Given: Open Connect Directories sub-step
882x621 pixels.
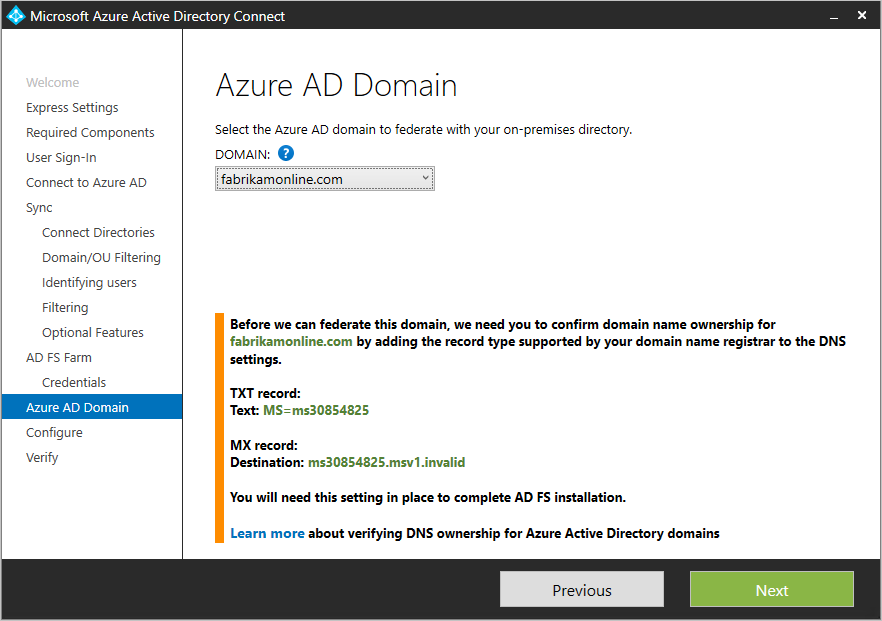Looking at the screenshot, I should 98,232.
